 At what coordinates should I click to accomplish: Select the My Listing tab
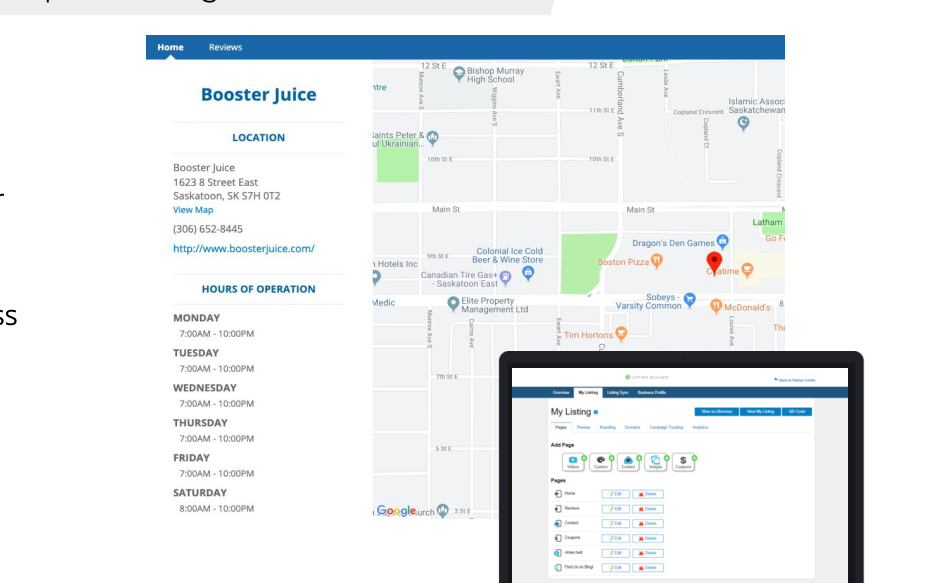click(x=588, y=393)
